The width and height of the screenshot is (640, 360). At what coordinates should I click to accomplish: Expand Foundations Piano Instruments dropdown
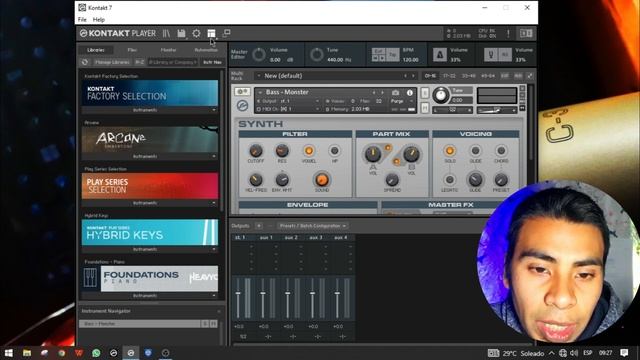point(149,296)
